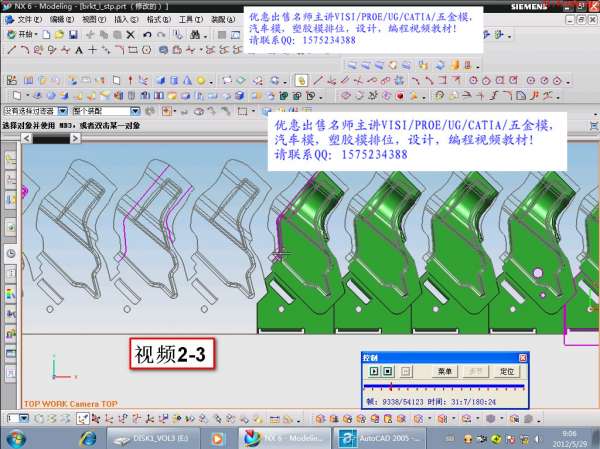Close the 控制 playback panel

523,358
